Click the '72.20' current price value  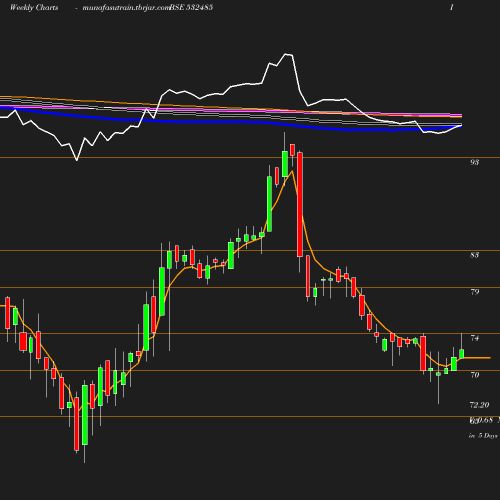[x=479, y=405]
